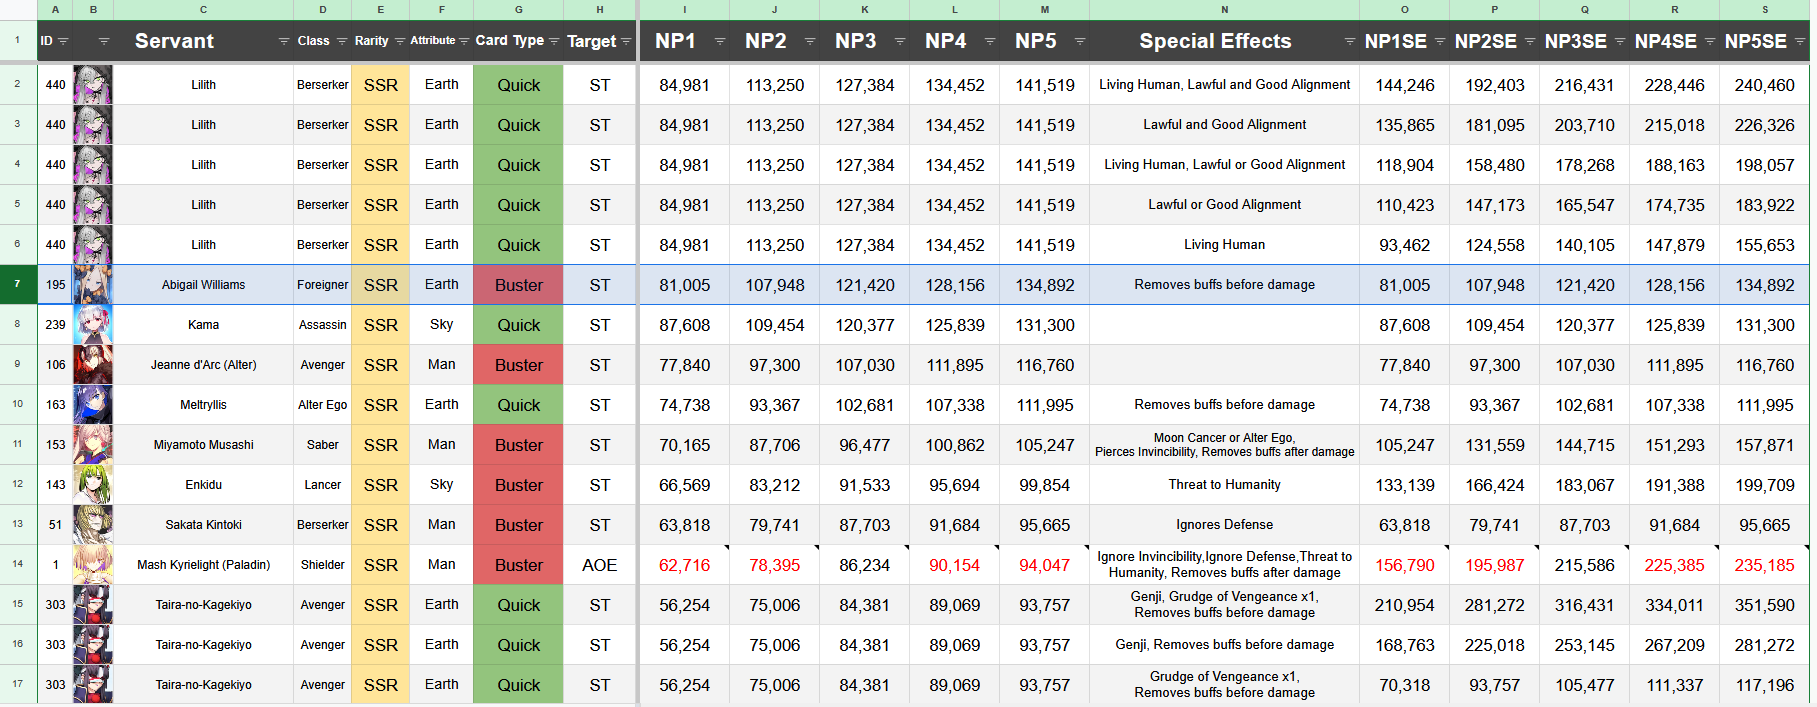Viewport: 1817px width, 707px height.
Task: Click the Lilith portrait in row 2
Action: (x=93, y=85)
